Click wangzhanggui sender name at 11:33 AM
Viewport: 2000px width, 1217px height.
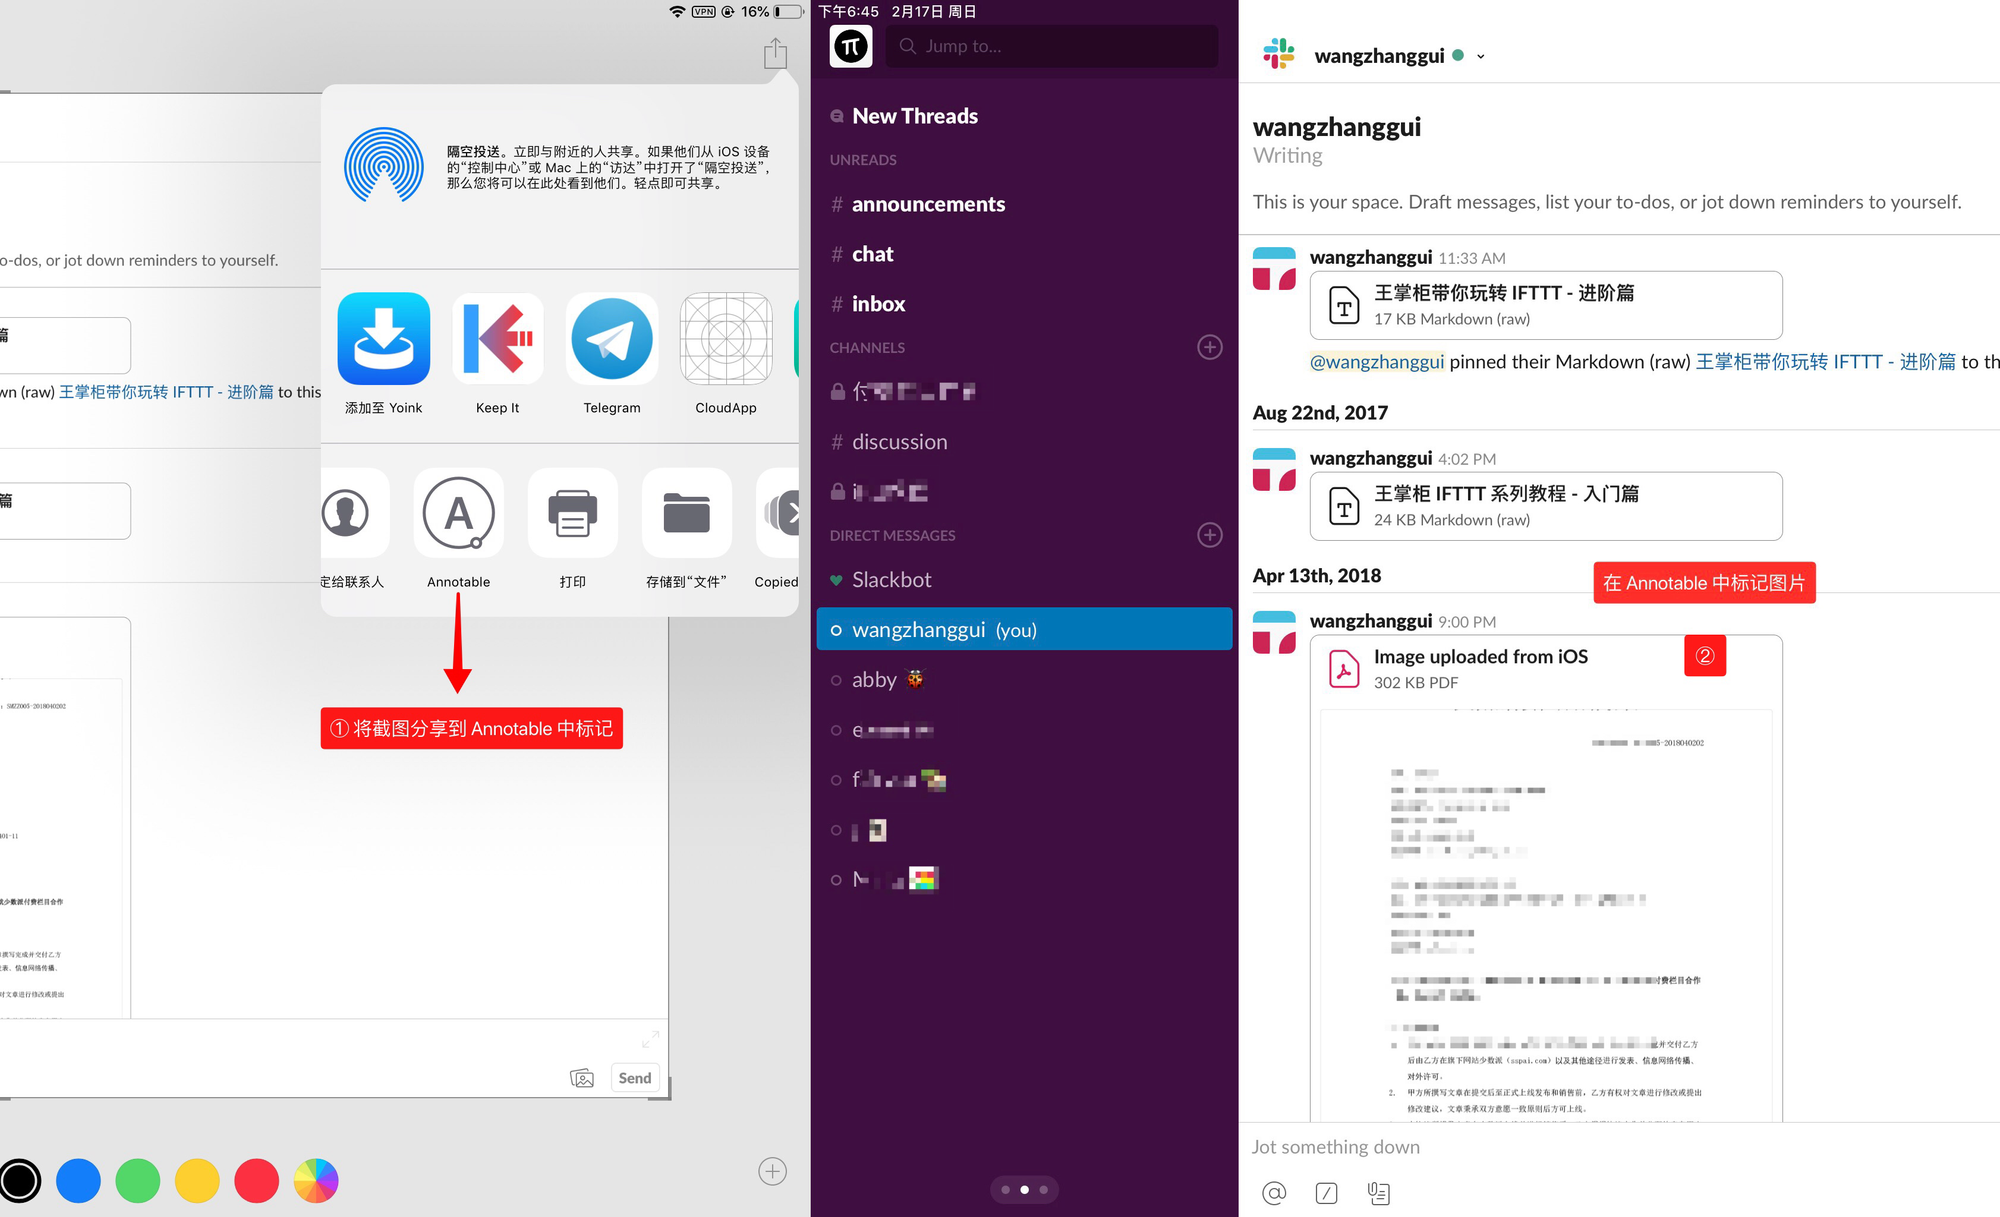point(1371,257)
